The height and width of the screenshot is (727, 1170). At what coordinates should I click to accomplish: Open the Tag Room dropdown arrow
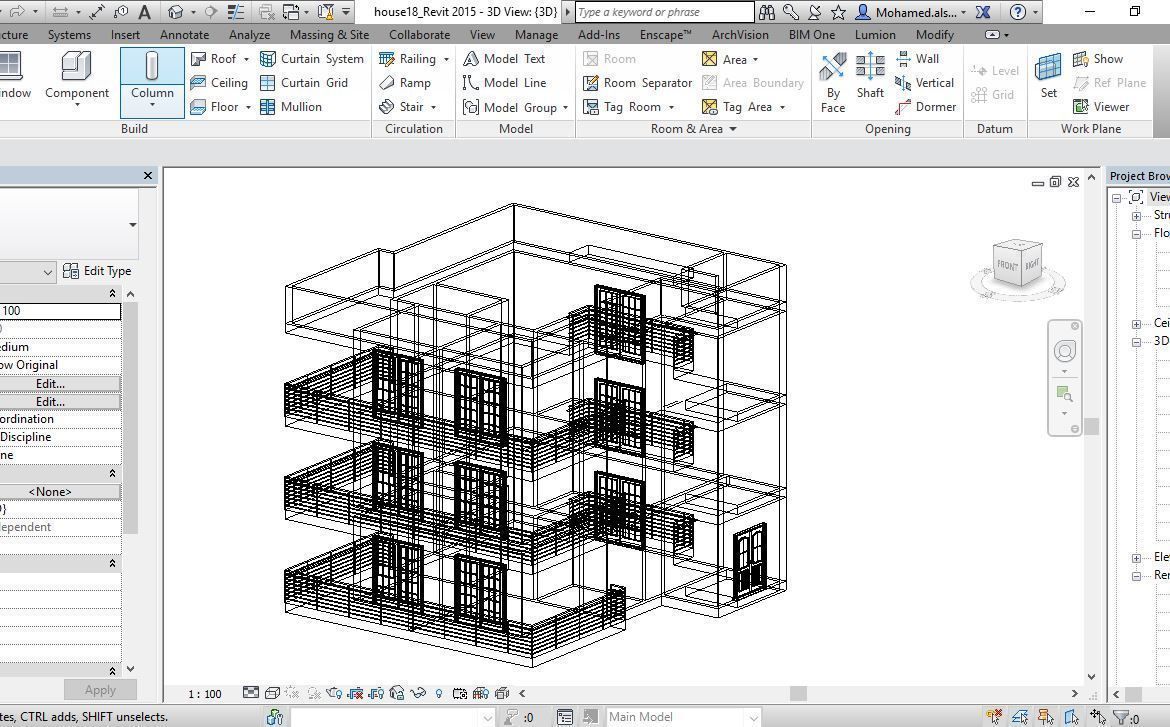tap(672, 107)
